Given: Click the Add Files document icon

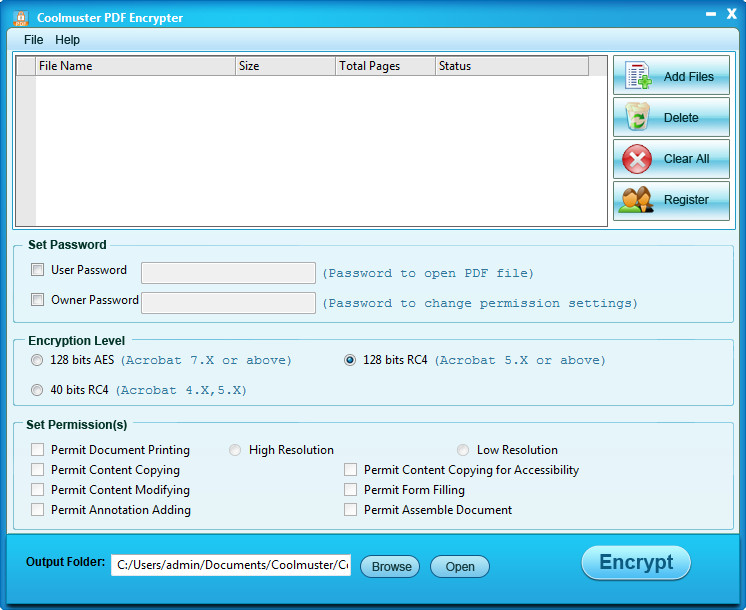Looking at the screenshot, I should point(638,75).
